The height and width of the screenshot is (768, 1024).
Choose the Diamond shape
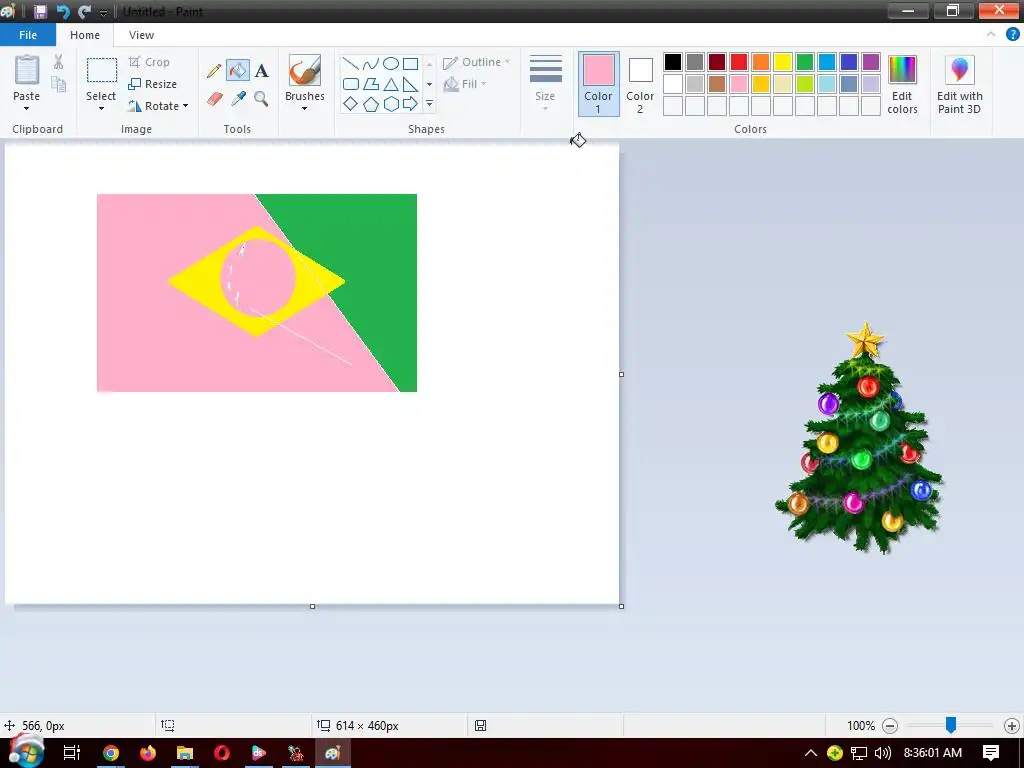[351, 104]
